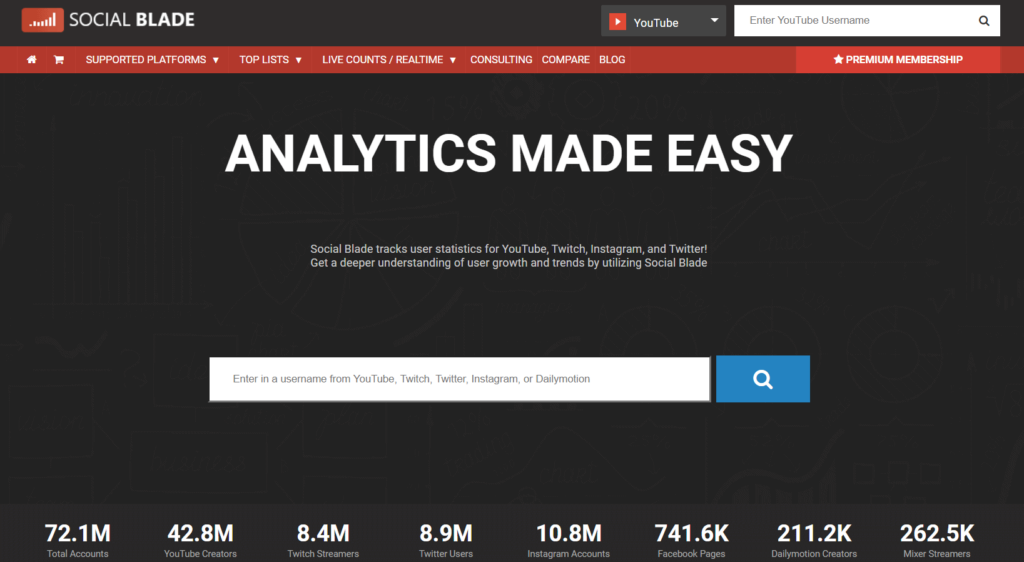This screenshot has width=1024, height=562.
Task: Open the Consulting page
Action: pyautogui.click(x=501, y=59)
